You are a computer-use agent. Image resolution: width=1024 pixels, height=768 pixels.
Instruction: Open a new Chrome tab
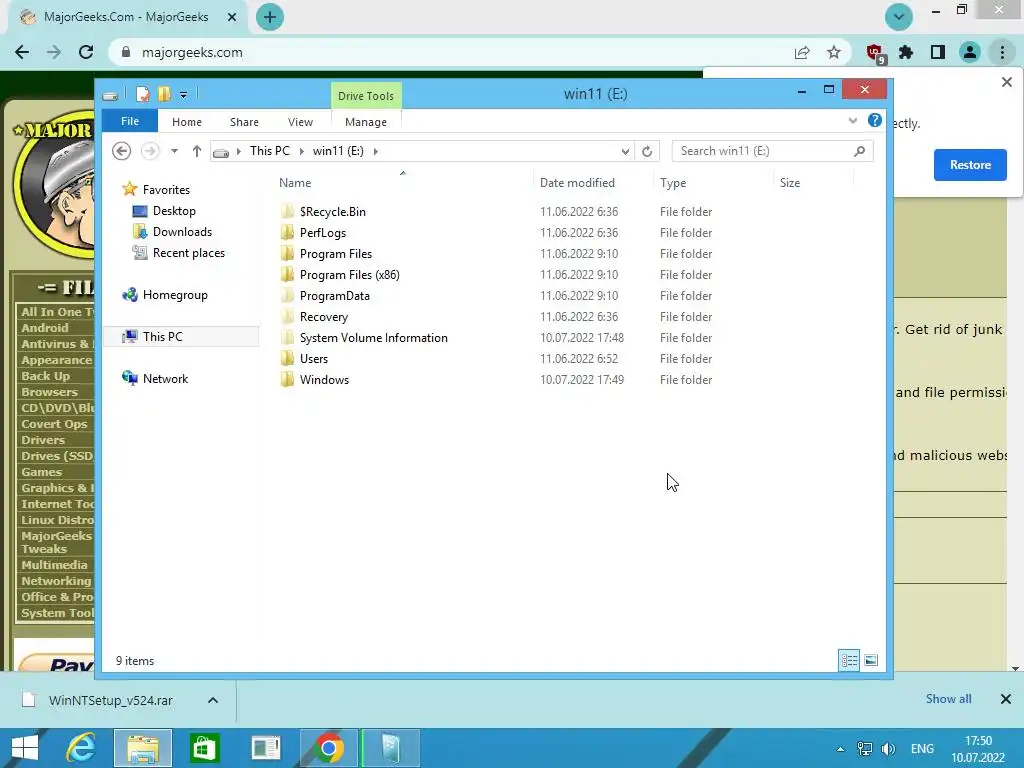[270, 17]
